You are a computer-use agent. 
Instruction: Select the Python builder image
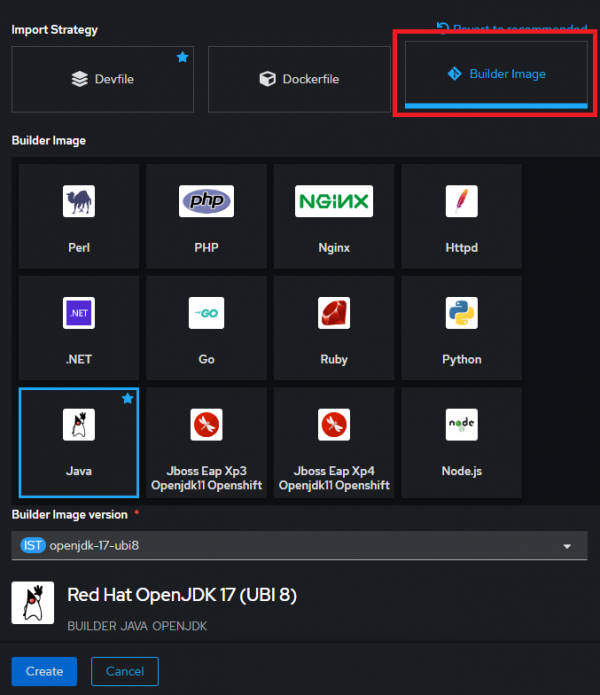tap(461, 328)
